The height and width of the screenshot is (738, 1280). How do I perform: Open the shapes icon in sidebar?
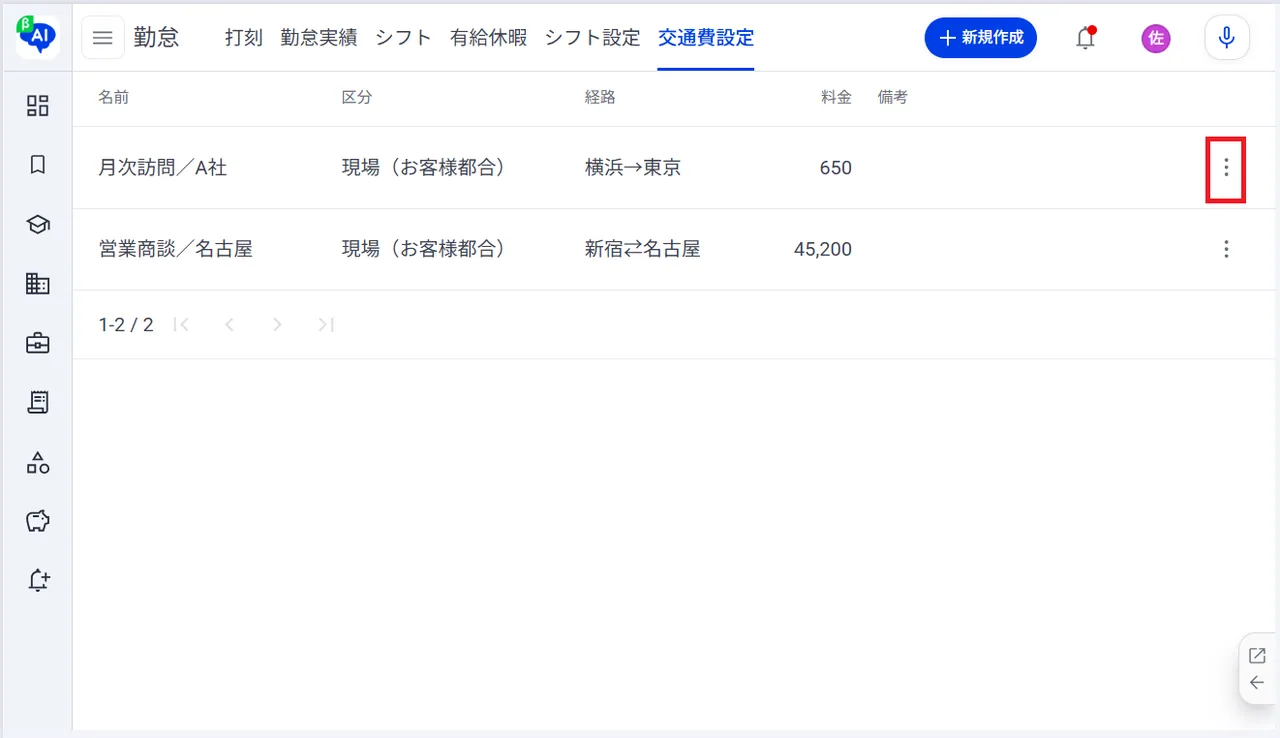(x=38, y=462)
